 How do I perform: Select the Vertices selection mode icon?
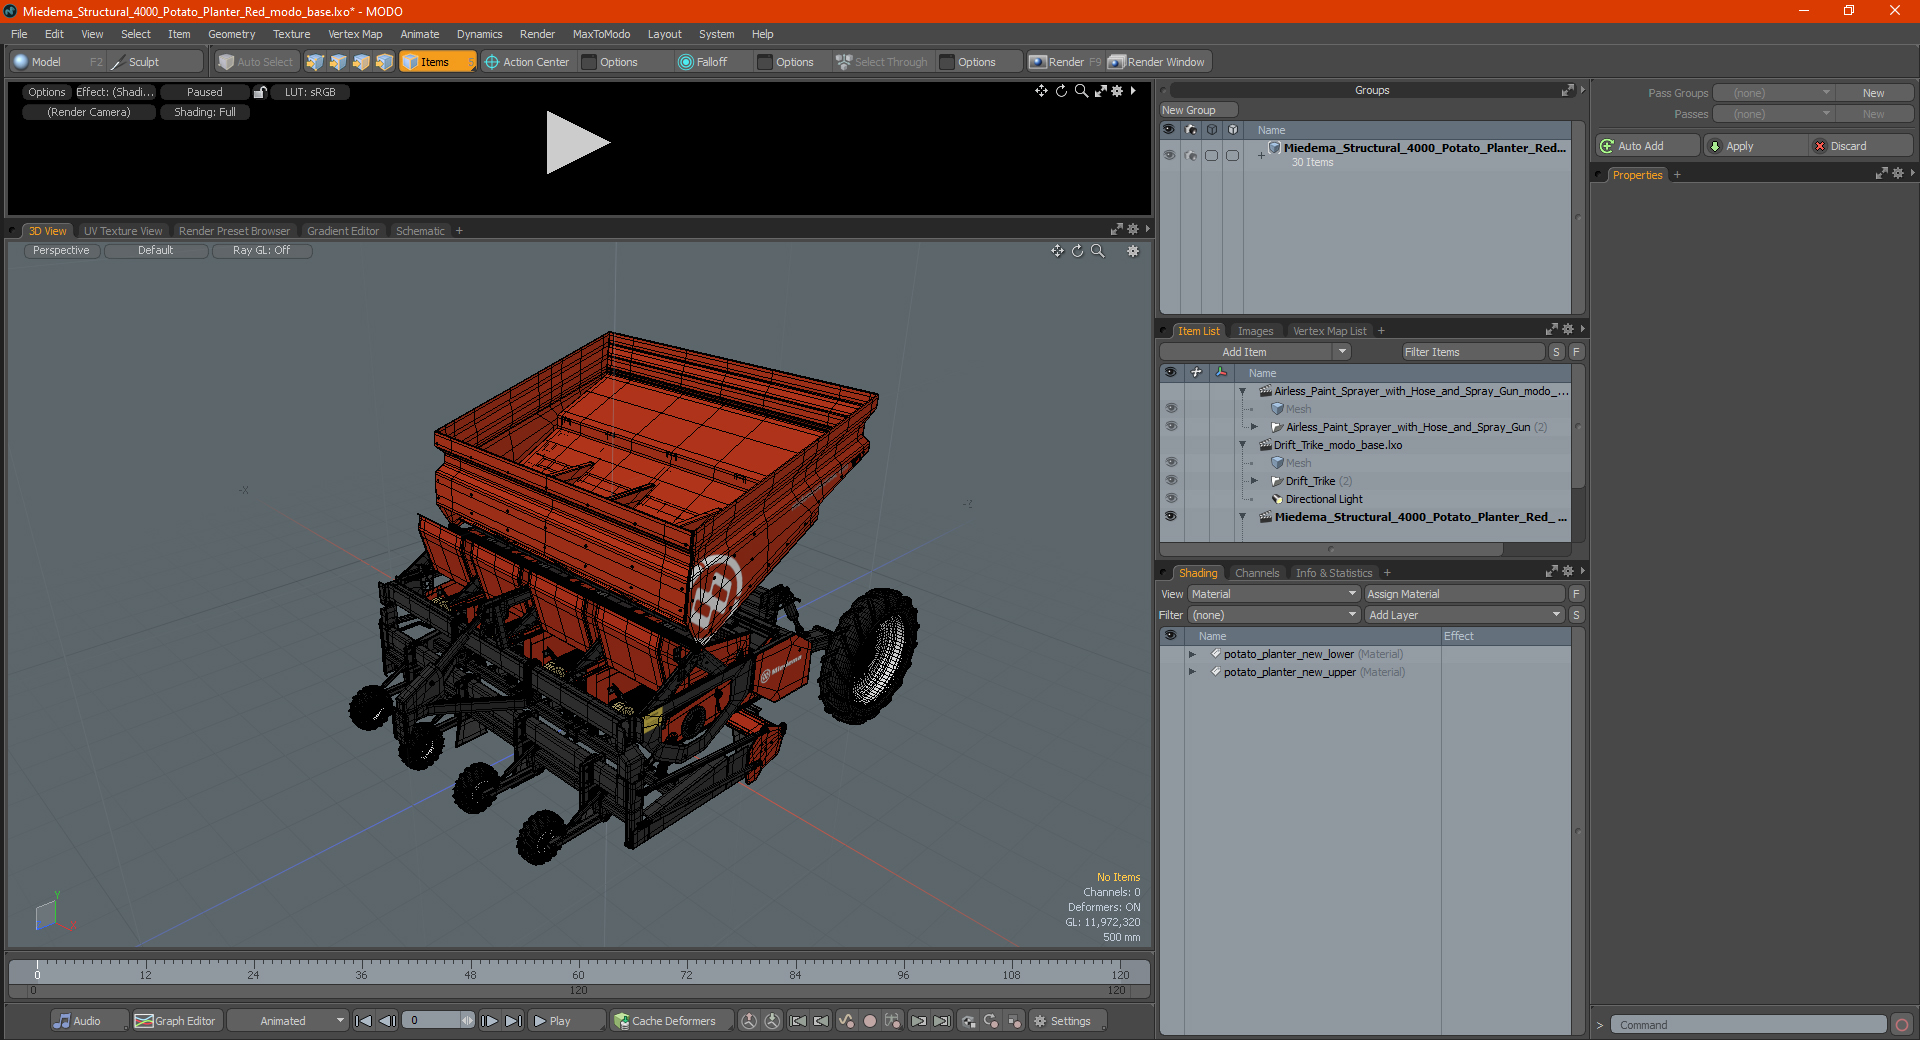click(315, 62)
